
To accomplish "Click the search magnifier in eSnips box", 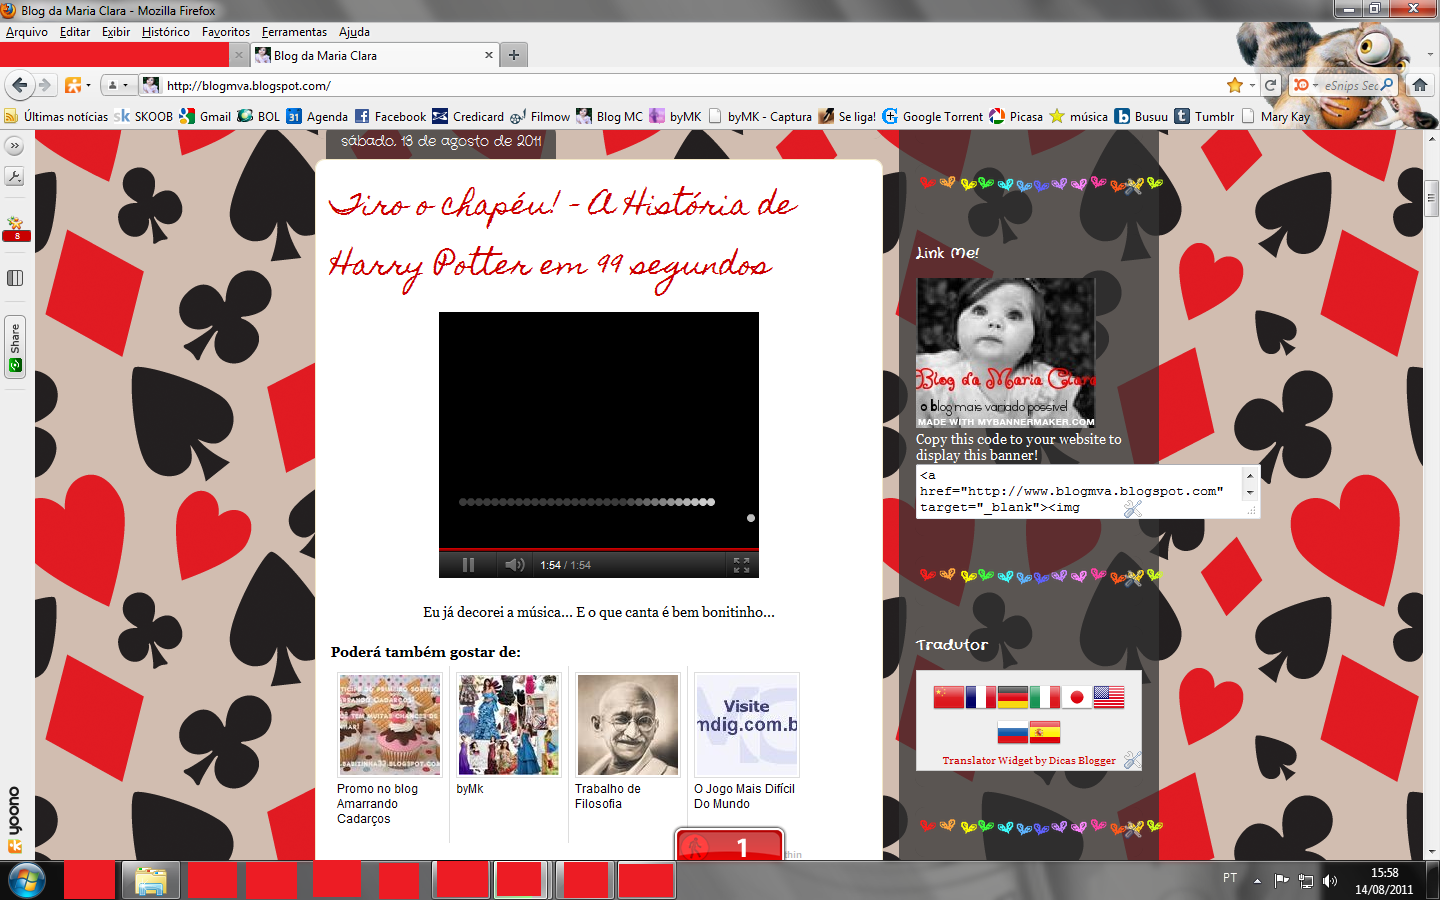I will [x=1387, y=85].
